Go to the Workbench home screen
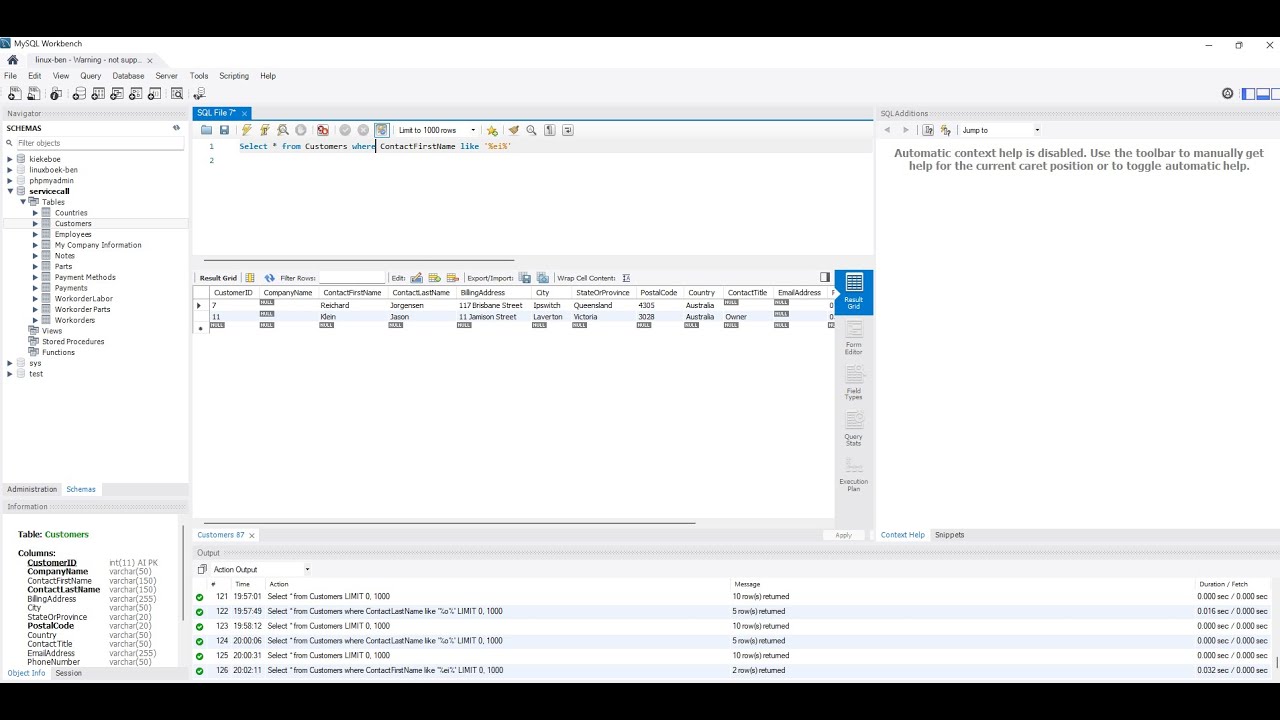1280x720 pixels. coord(12,60)
